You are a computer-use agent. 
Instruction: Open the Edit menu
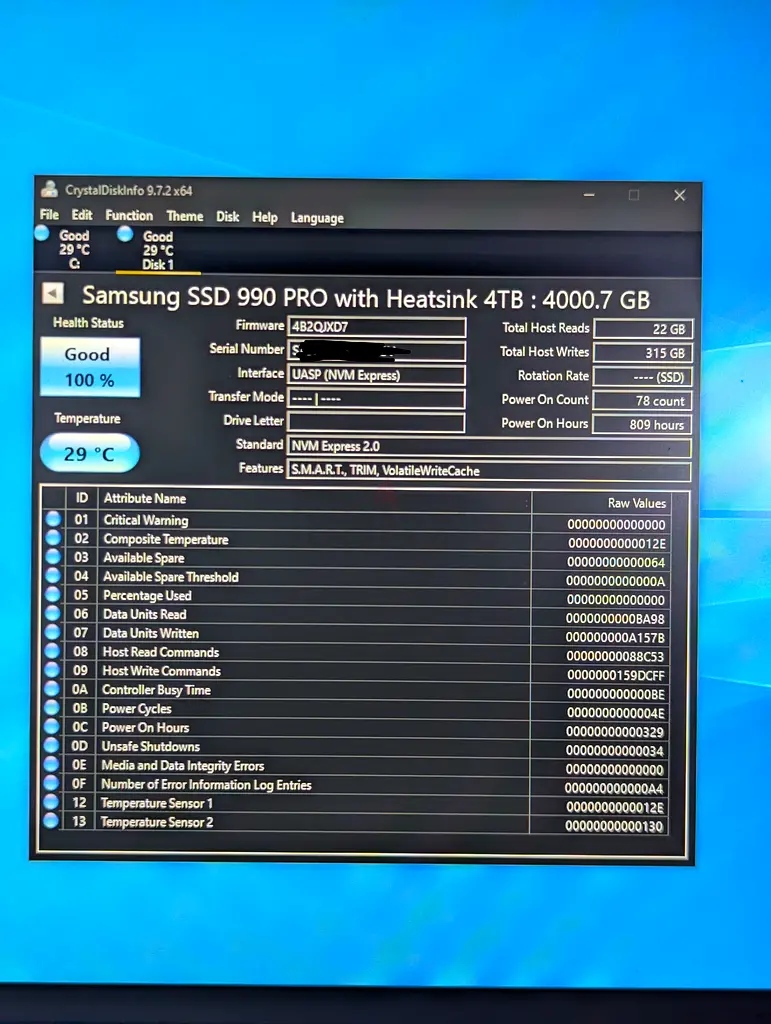click(82, 215)
